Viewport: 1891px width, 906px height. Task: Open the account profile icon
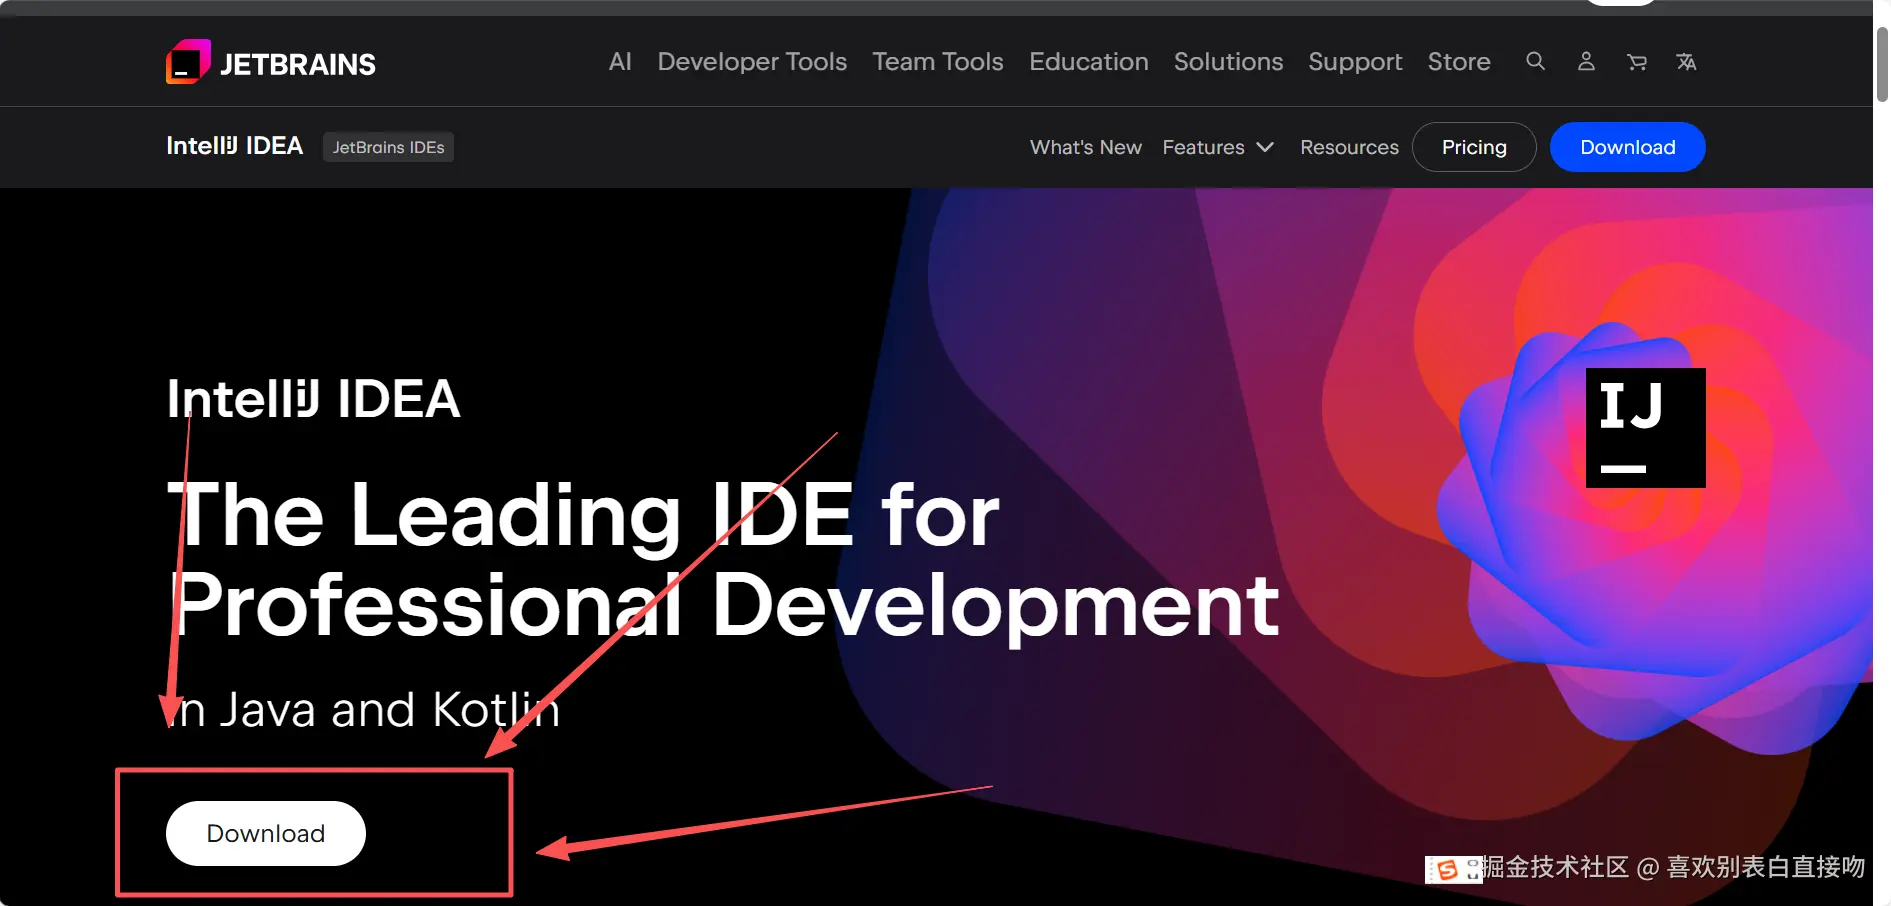click(1586, 62)
